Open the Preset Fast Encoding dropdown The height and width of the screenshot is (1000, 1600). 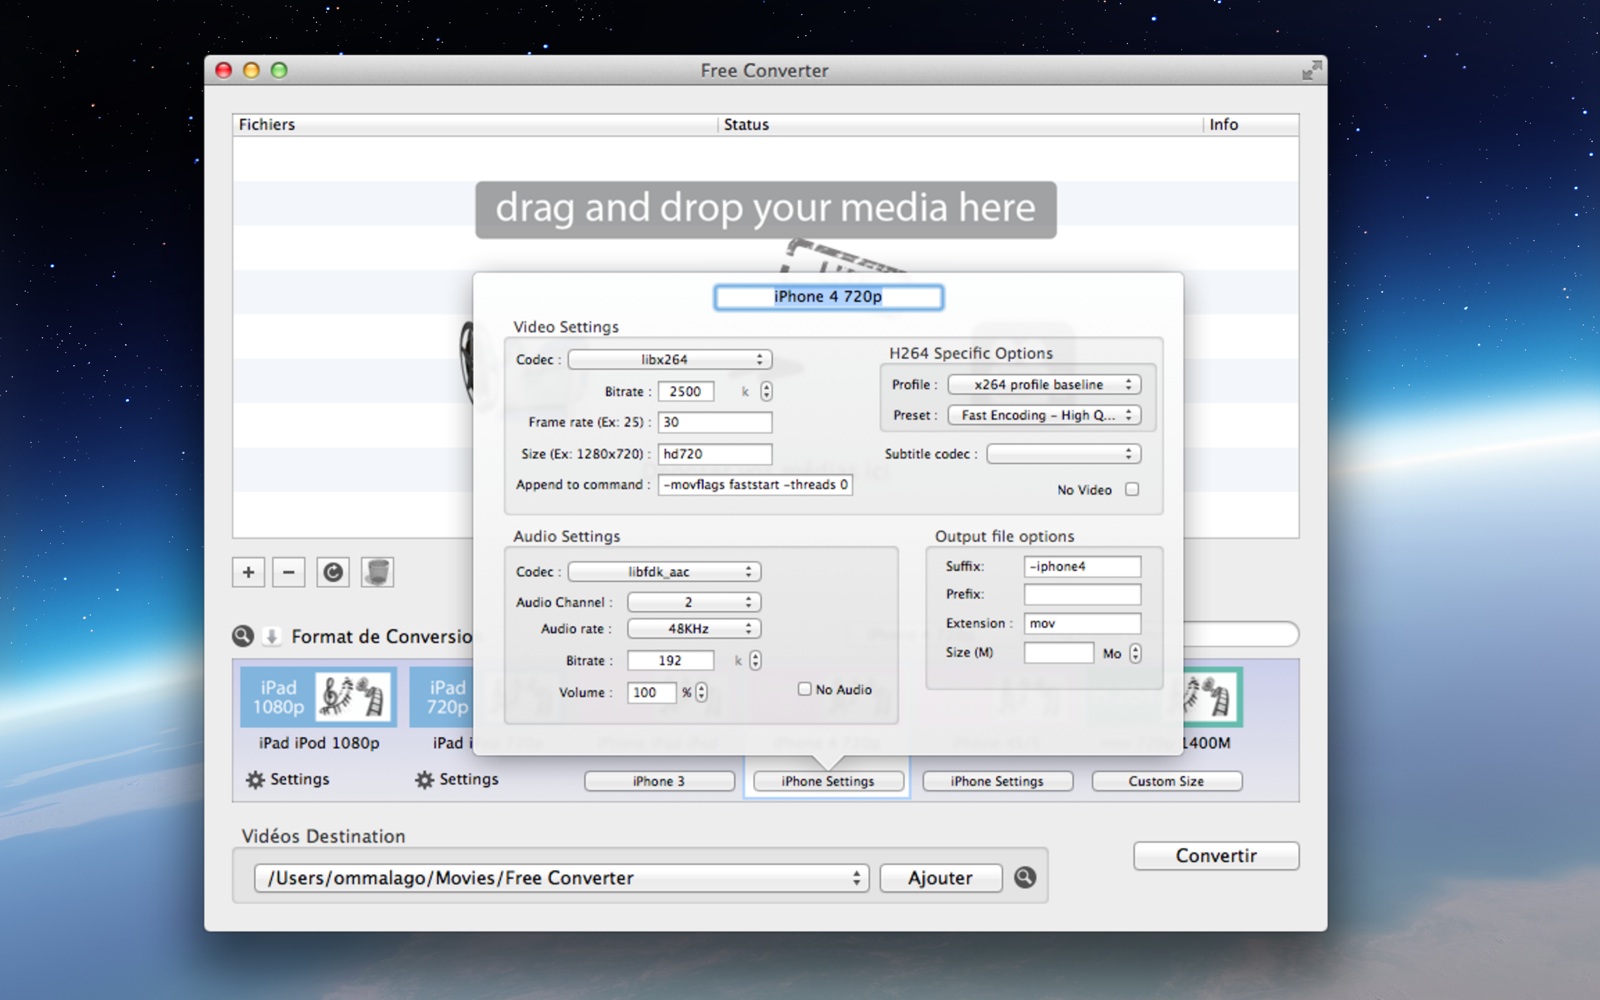pos(1044,415)
